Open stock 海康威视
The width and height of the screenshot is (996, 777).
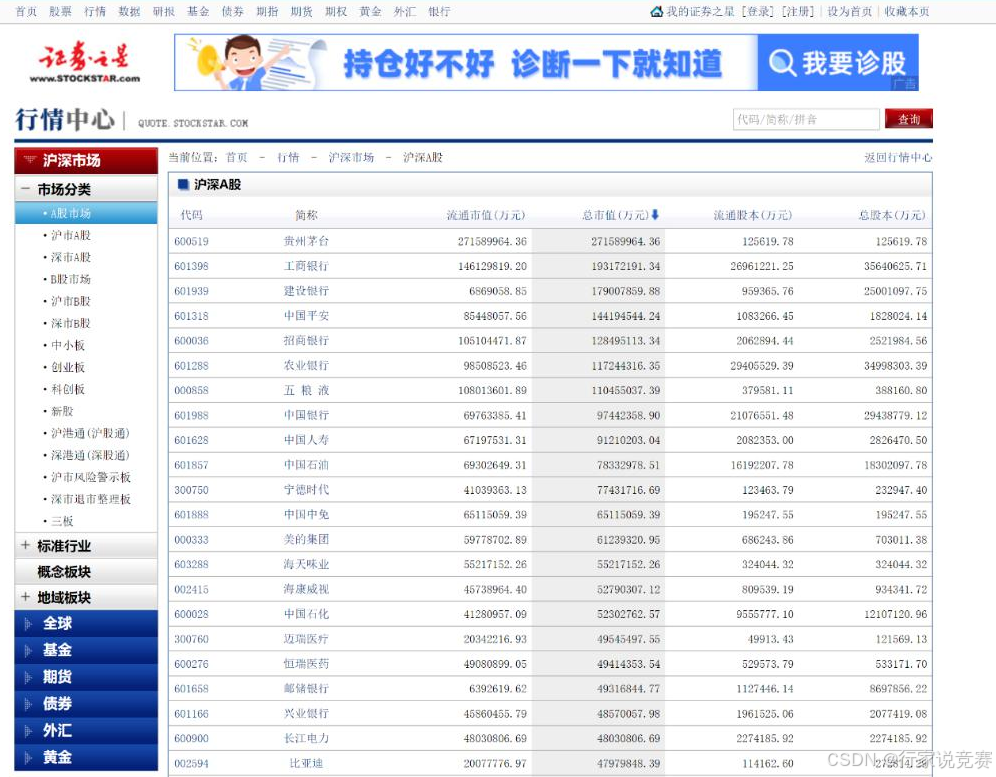pyautogui.click(x=306, y=589)
